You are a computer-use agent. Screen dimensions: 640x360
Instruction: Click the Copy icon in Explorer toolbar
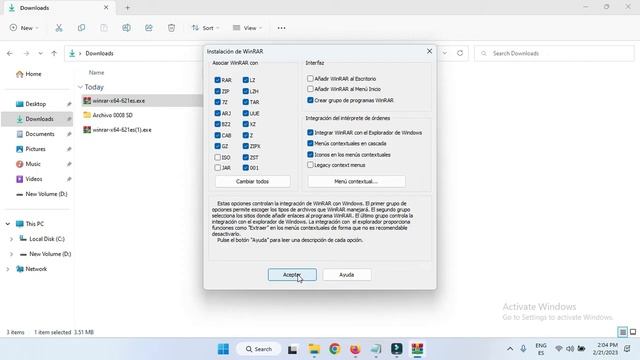(x=81, y=28)
